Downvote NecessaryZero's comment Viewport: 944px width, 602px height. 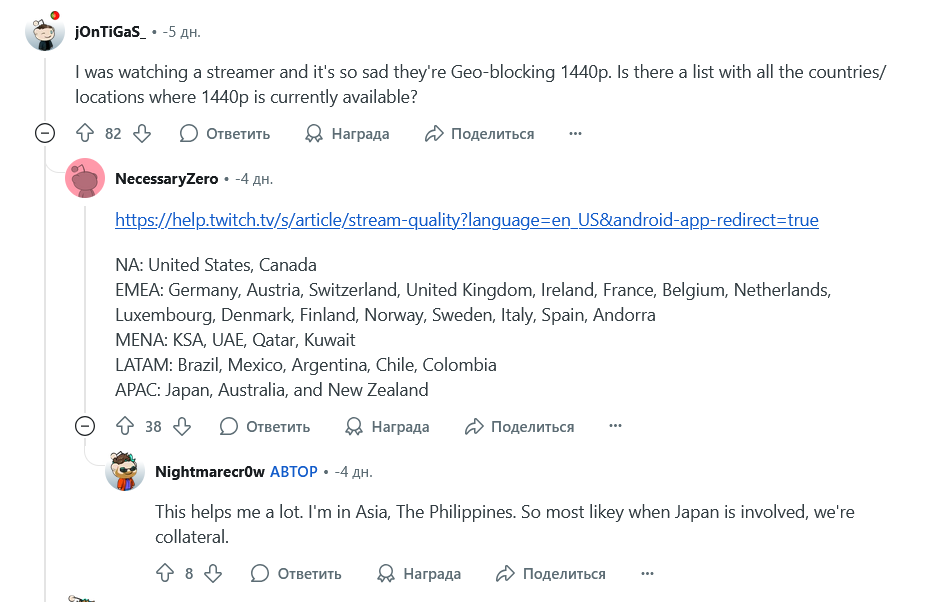click(x=182, y=426)
